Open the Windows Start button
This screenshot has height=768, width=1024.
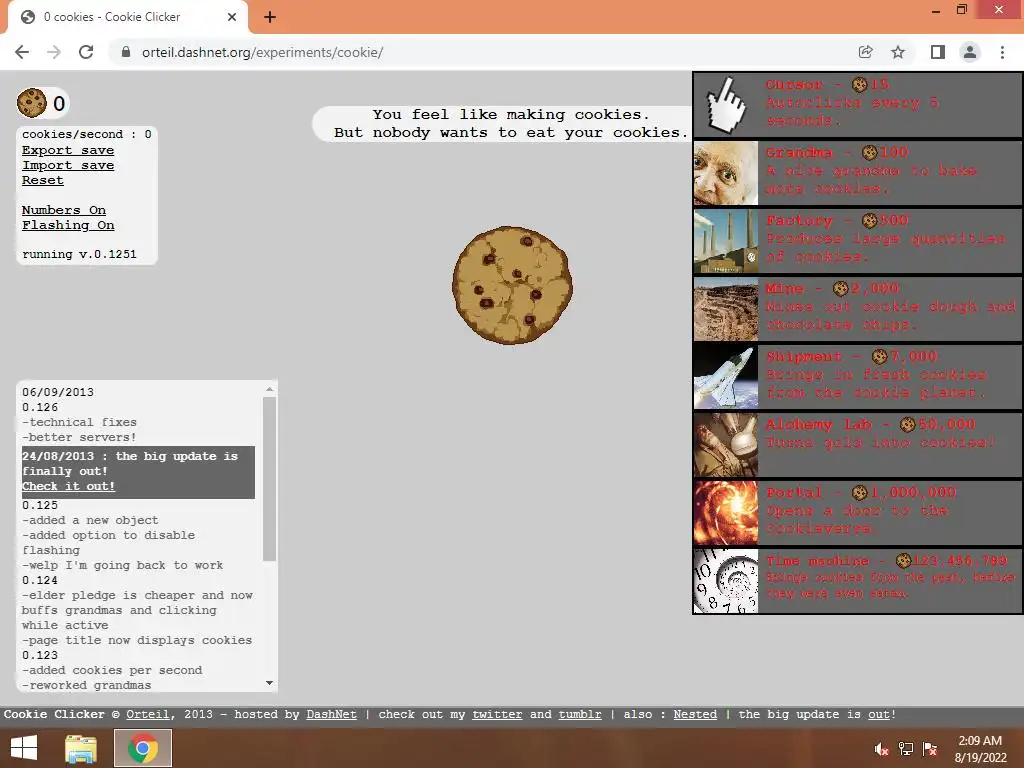pos(24,748)
